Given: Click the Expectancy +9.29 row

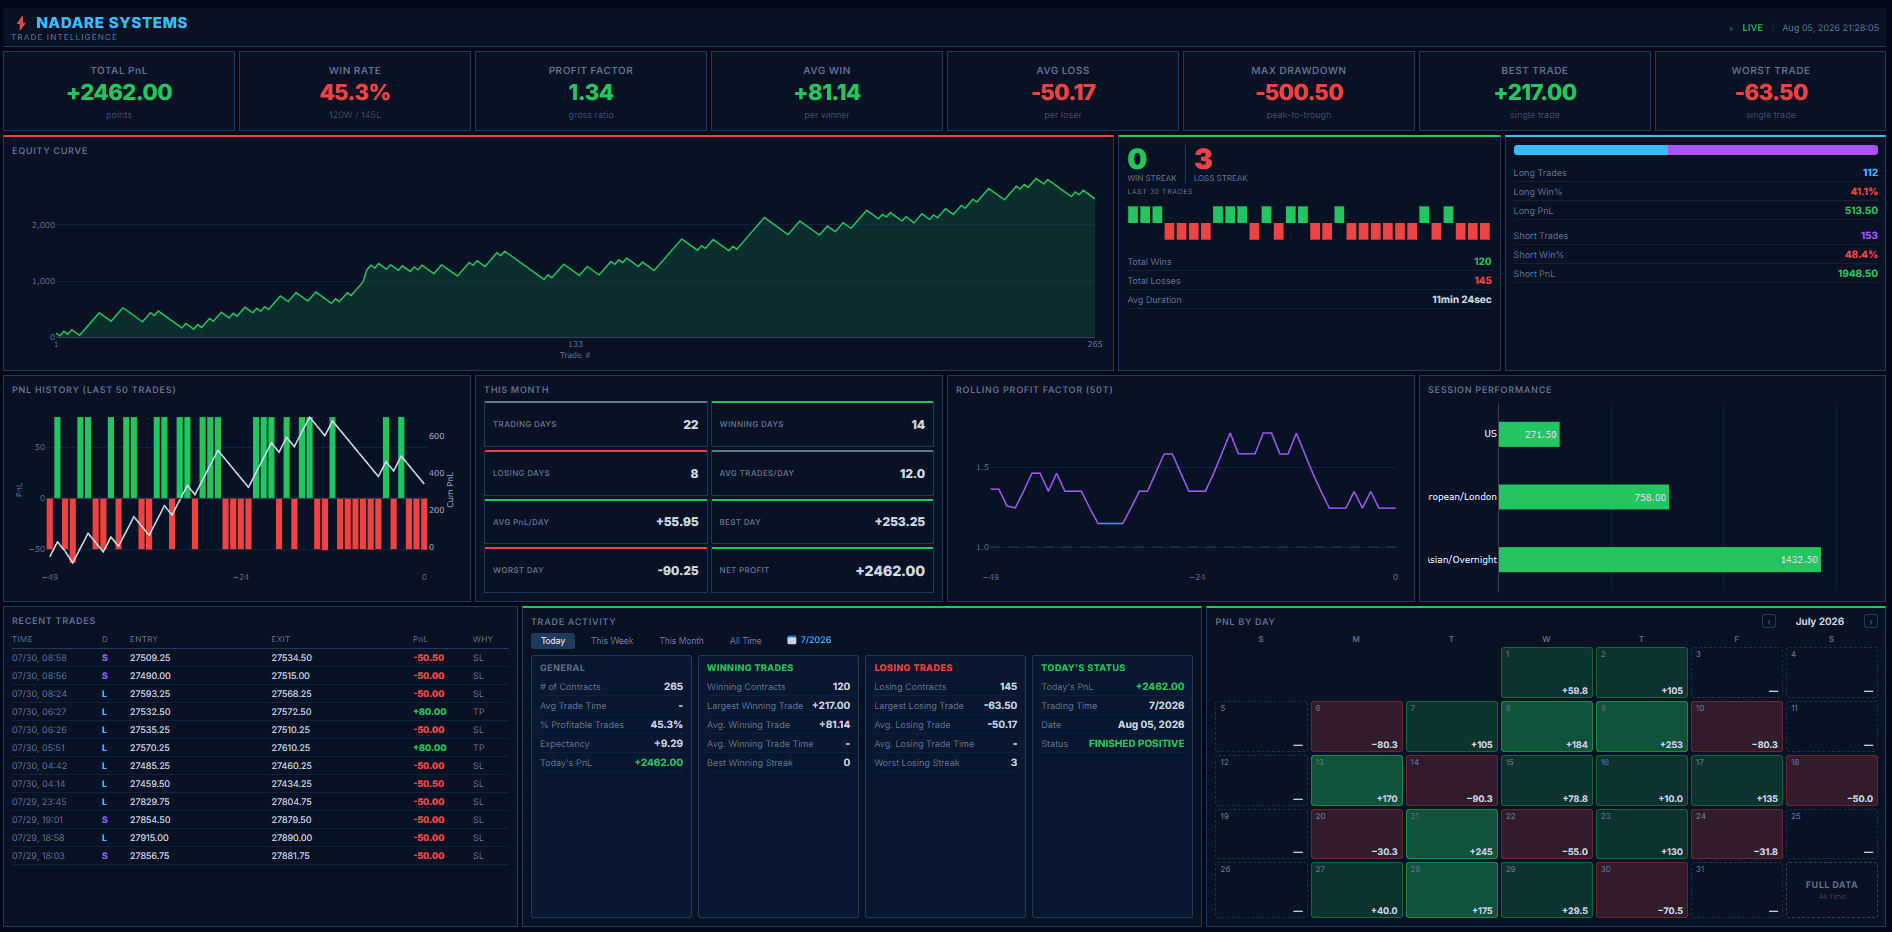Looking at the screenshot, I should 611,744.
